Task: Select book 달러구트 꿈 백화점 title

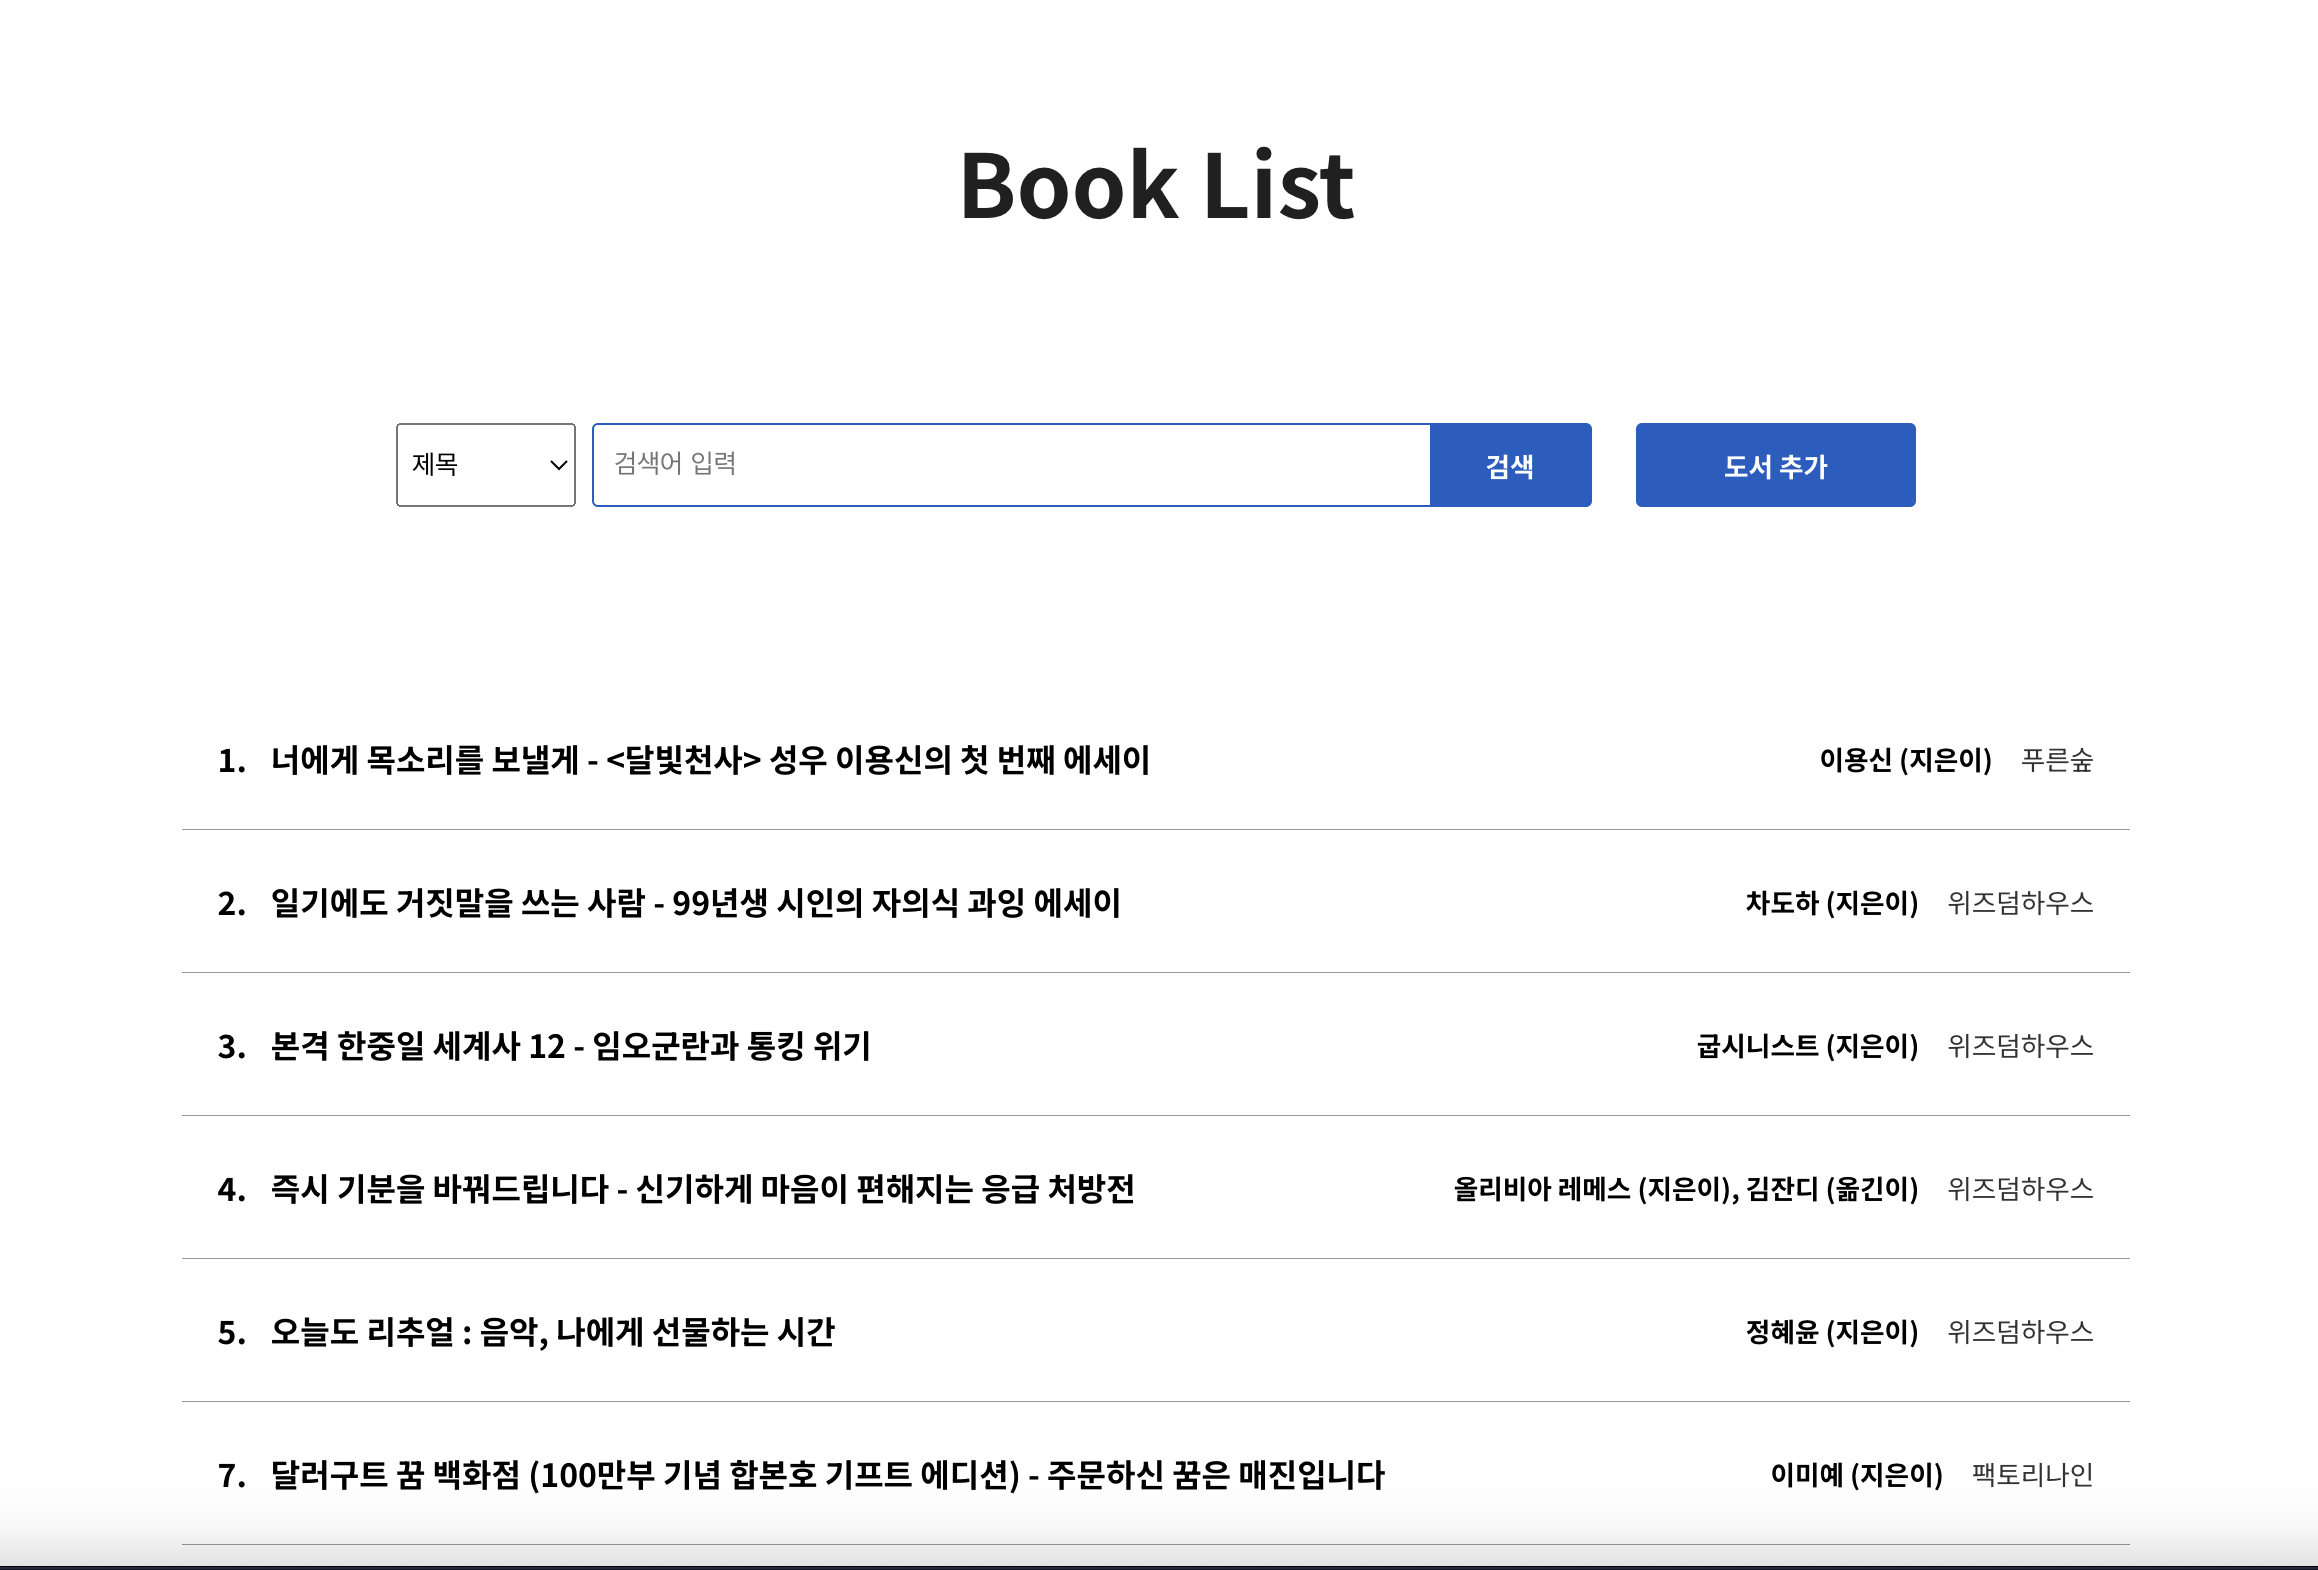Action: [828, 1475]
